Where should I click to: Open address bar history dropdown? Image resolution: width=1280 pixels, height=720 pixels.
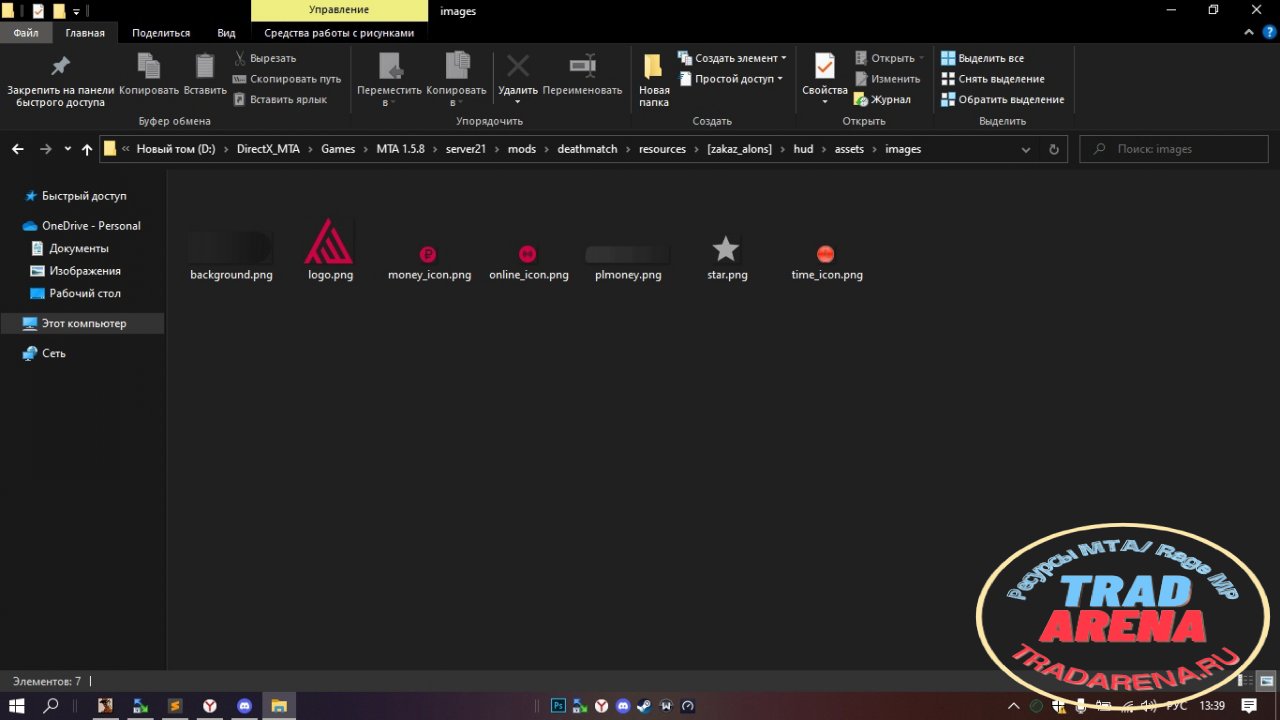tap(1025, 149)
